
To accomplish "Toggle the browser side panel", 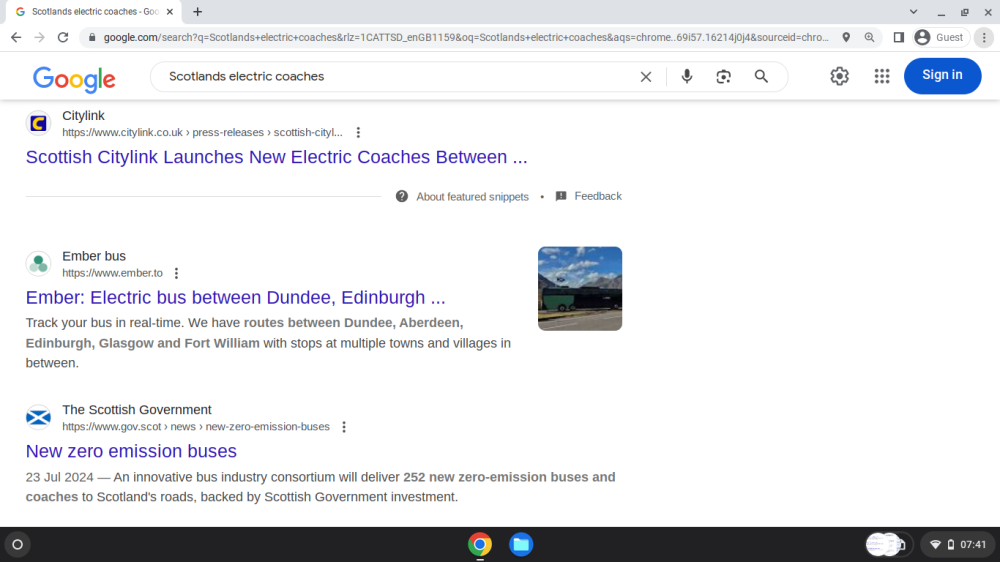I will tap(899, 38).
